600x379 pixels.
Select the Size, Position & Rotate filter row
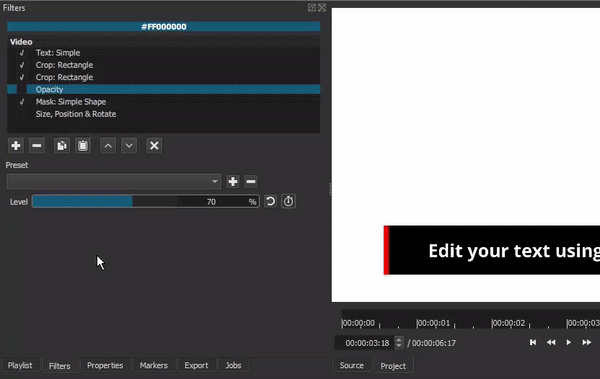pyautogui.click(x=164, y=114)
